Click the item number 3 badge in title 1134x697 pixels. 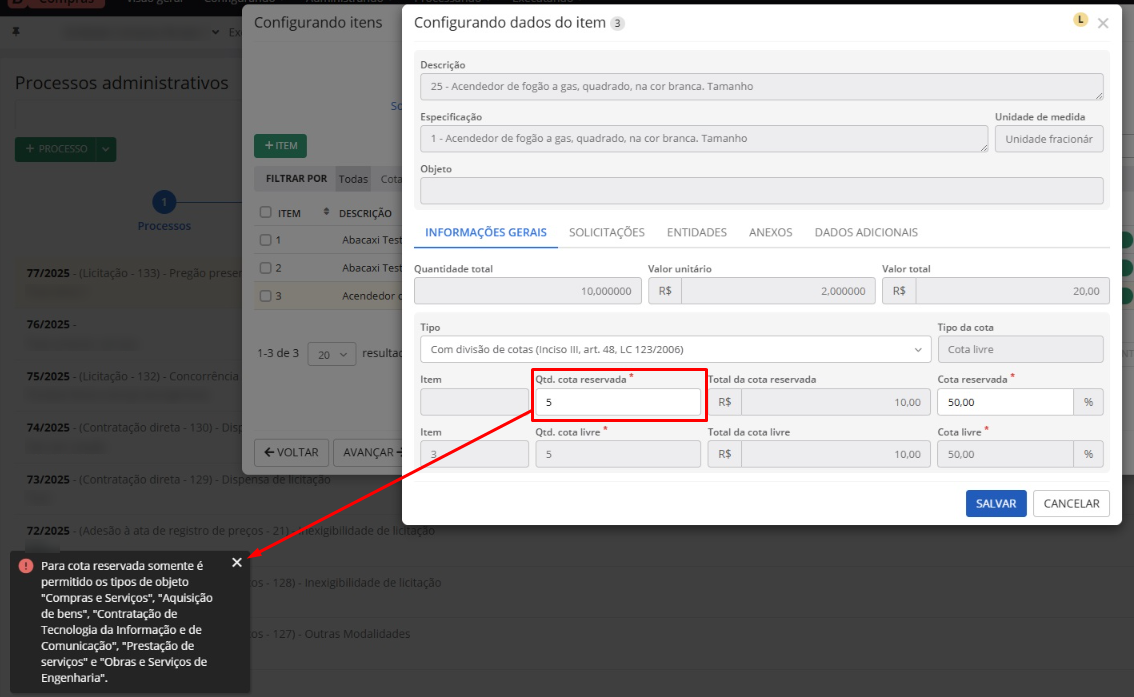click(617, 23)
